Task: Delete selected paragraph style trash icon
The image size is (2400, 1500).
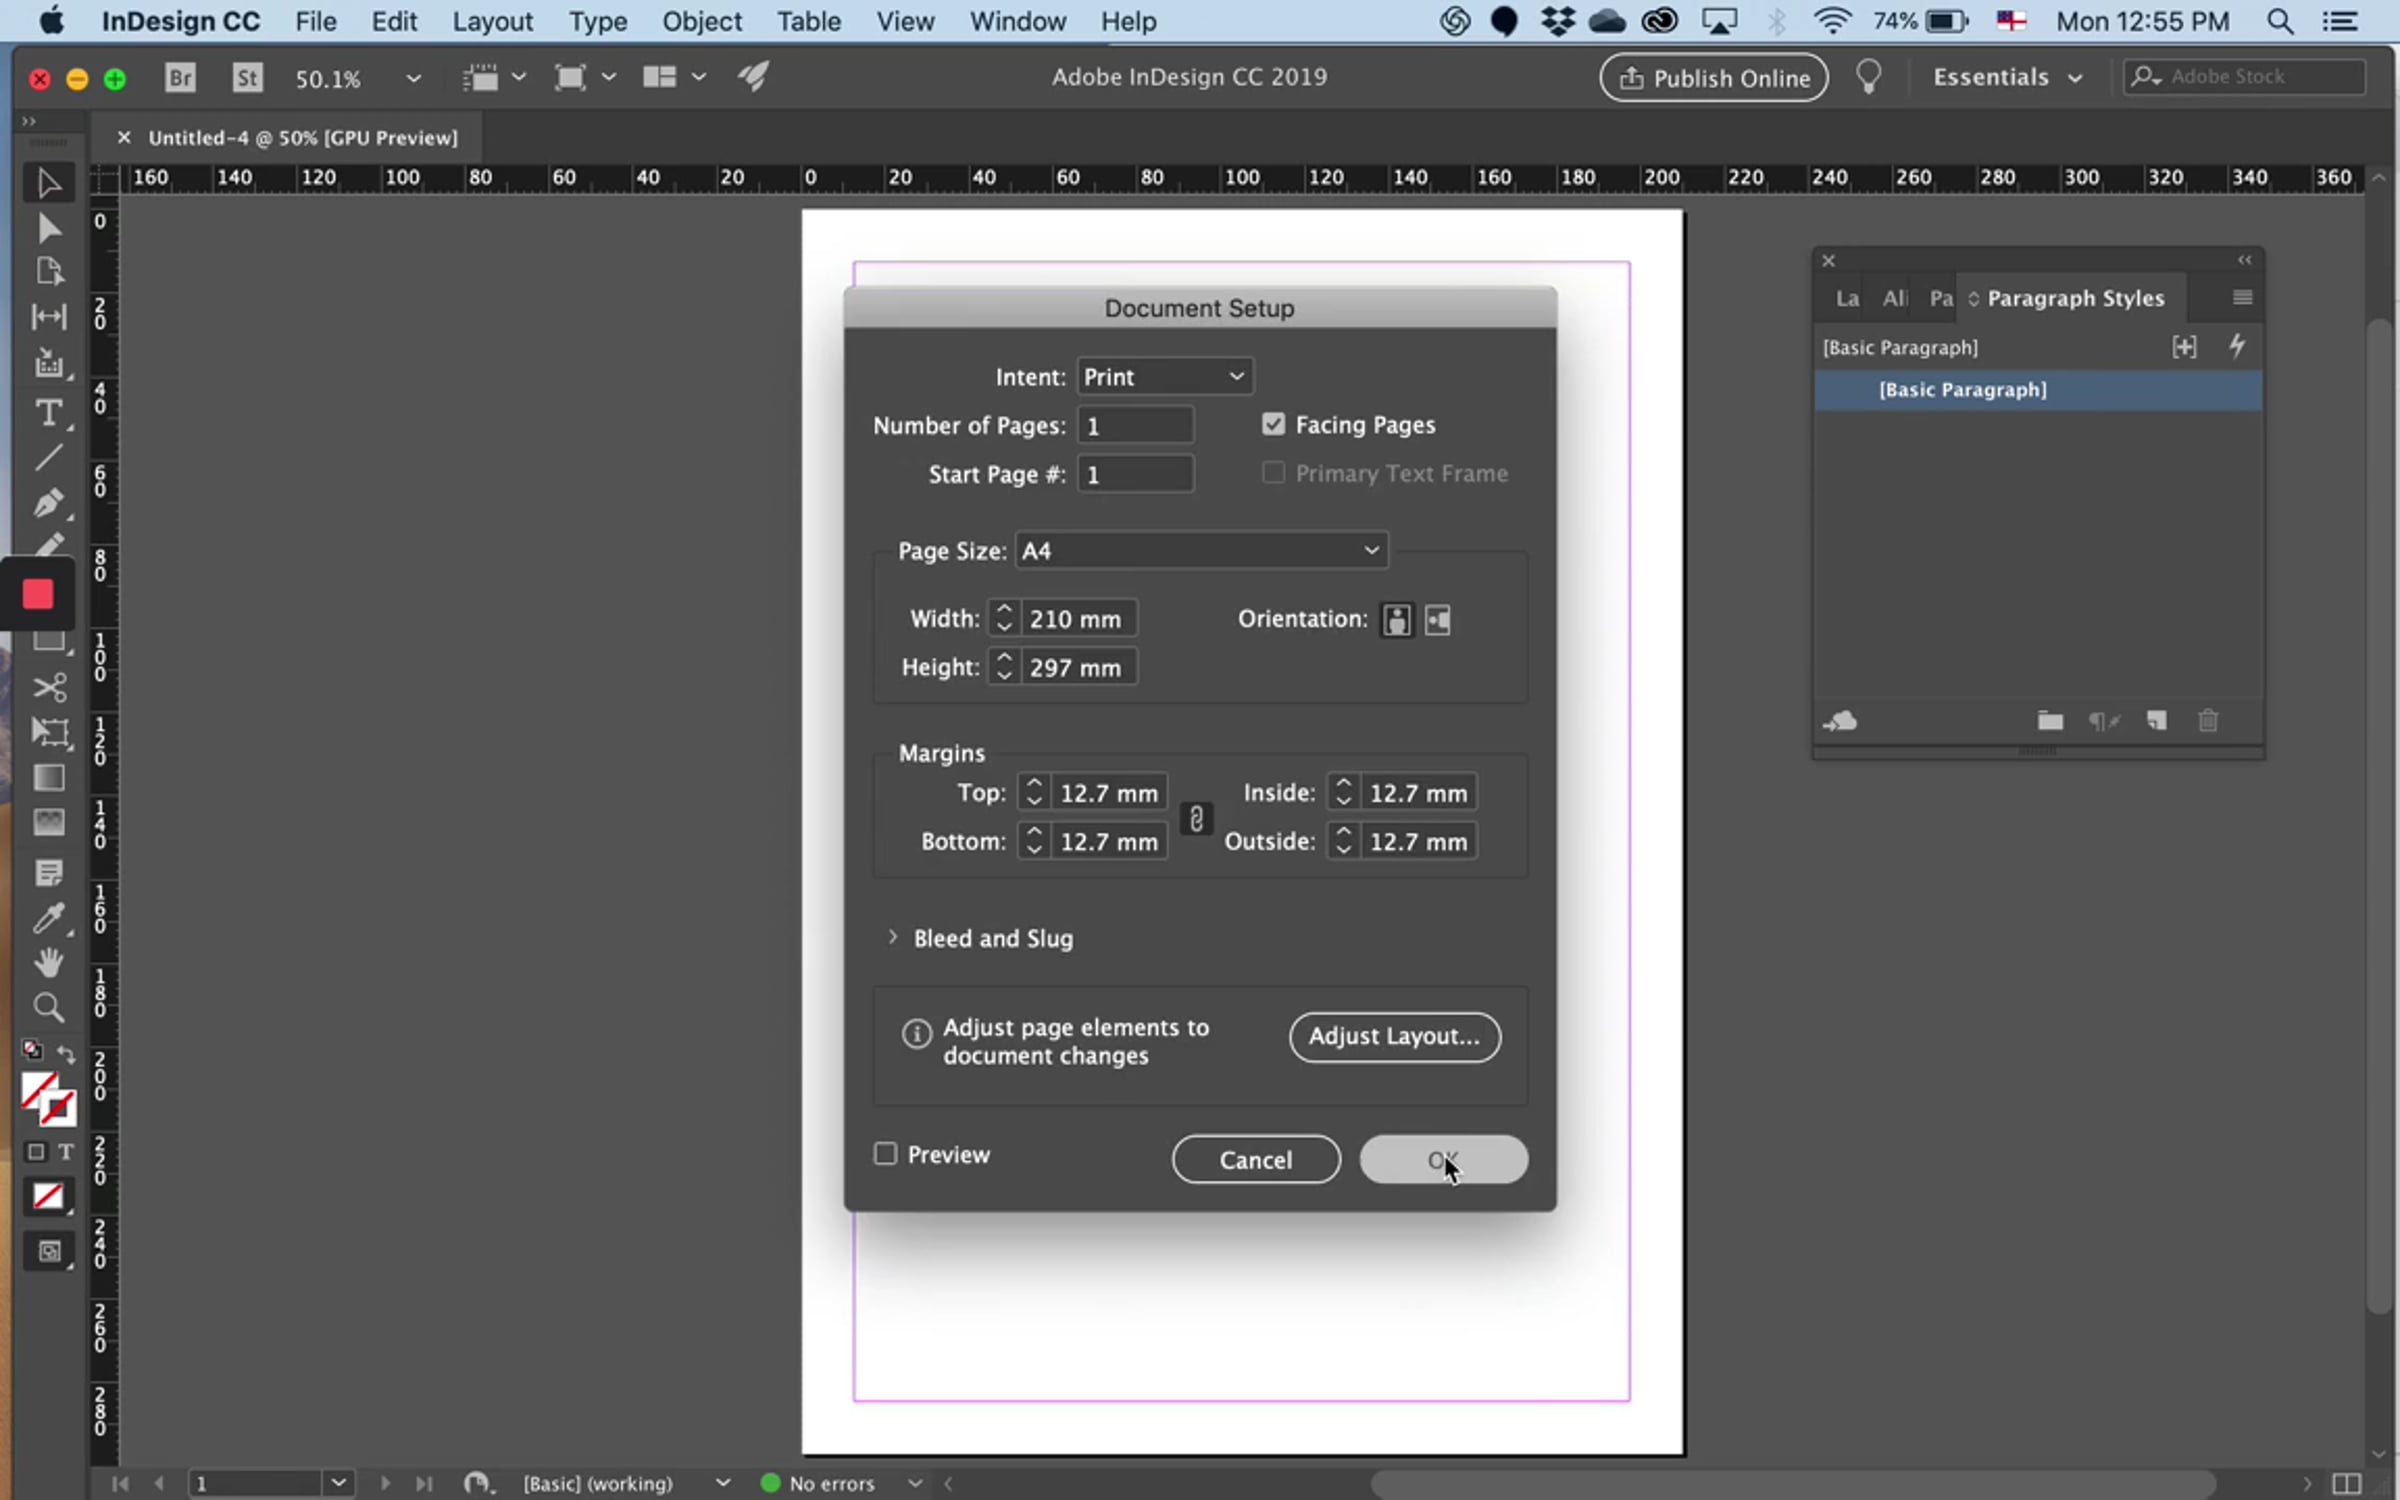Action: tap(2208, 721)
